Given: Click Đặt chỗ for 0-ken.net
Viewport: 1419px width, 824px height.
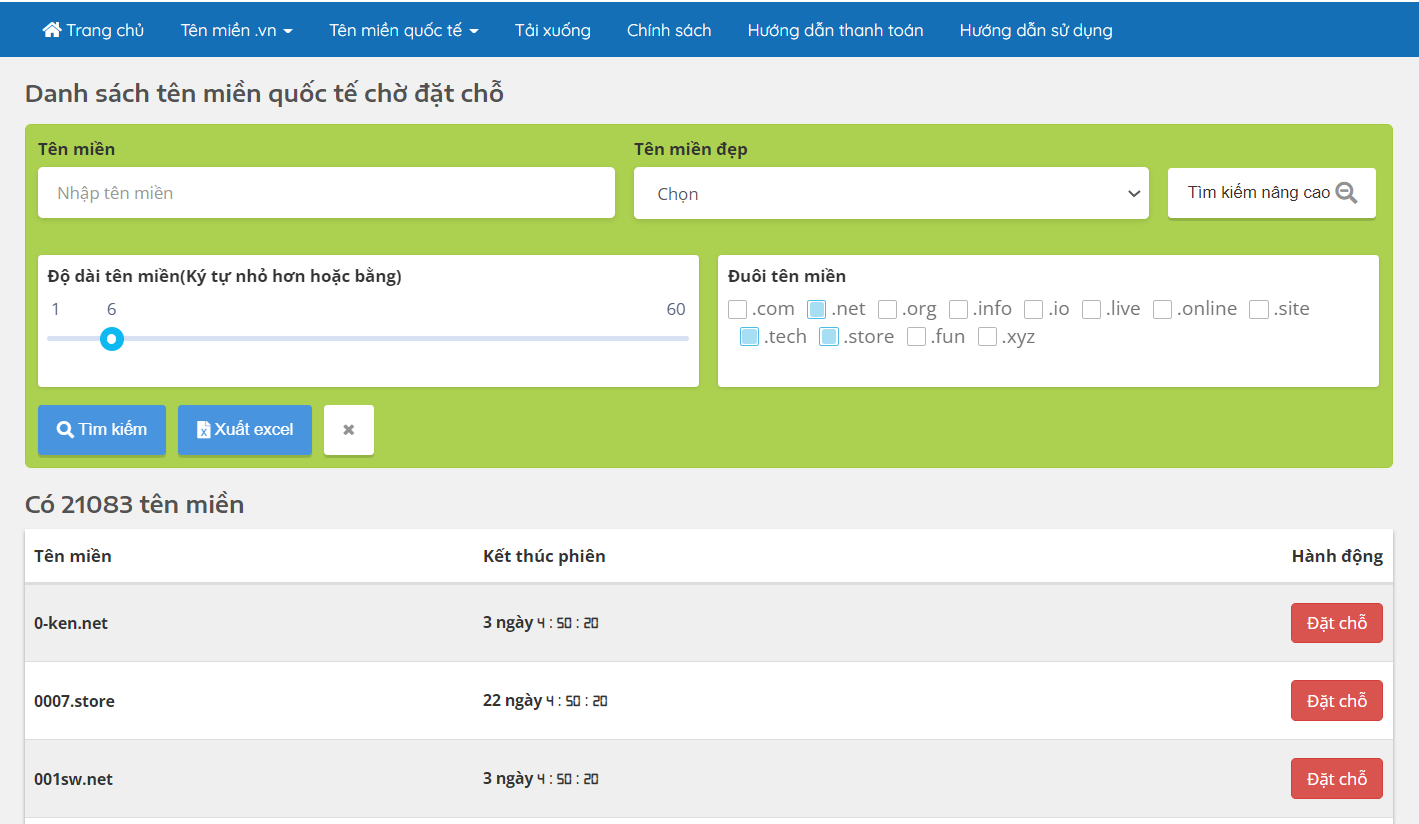Looking at the screenshot, I should point(1337,623).
